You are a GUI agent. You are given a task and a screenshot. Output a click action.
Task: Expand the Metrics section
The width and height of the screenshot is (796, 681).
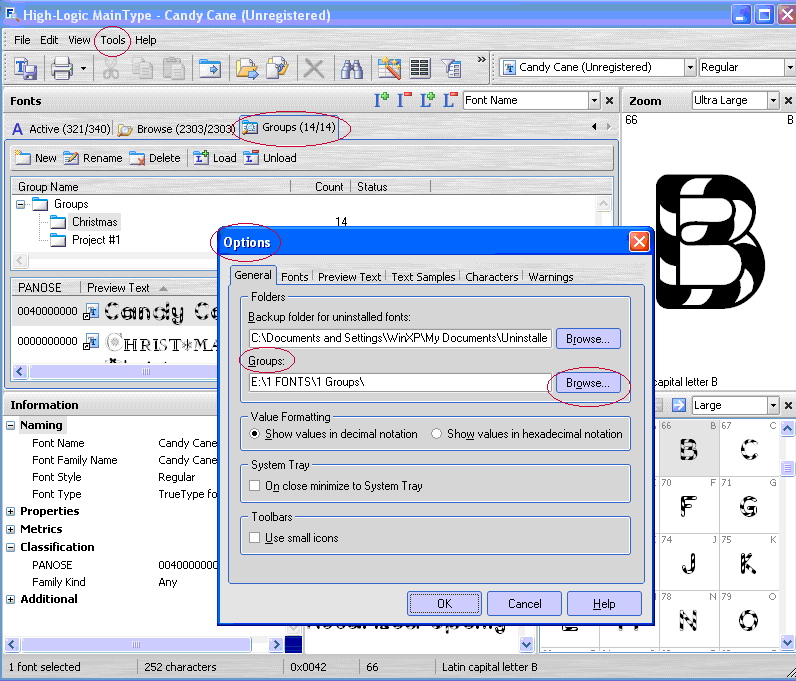[x=11, y=529]
